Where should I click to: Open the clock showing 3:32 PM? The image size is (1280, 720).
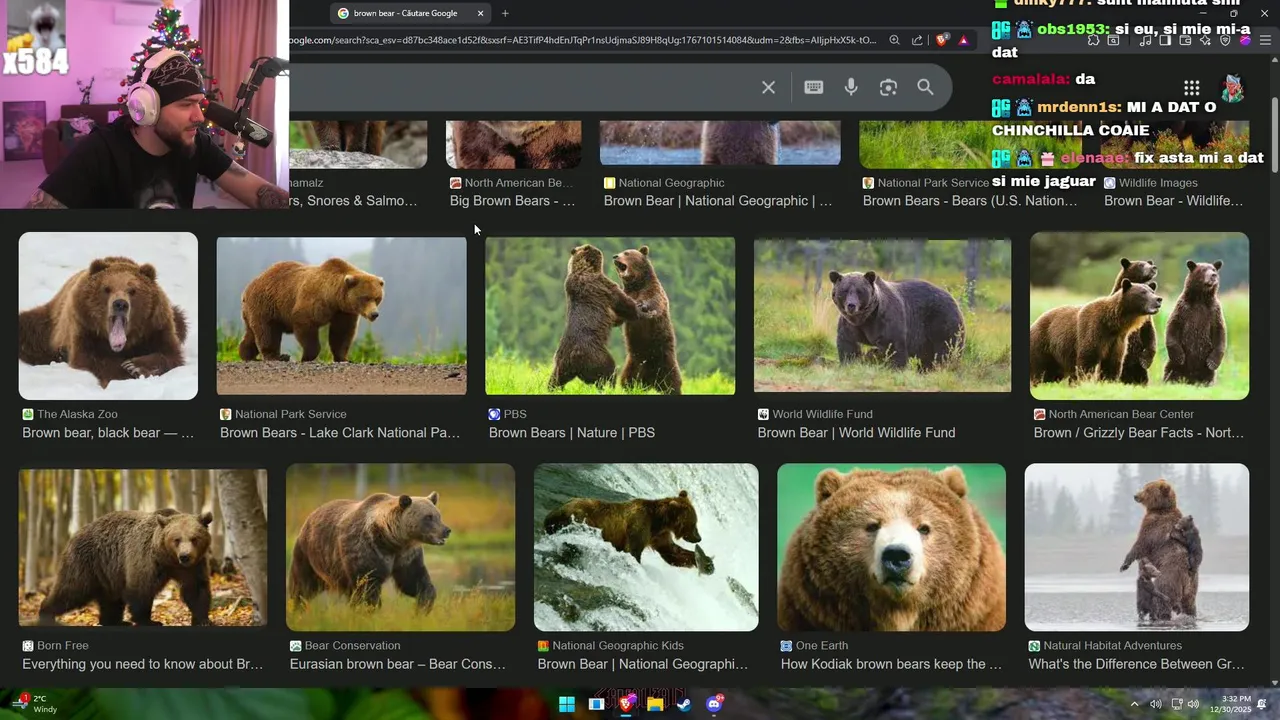pyautogui.click(x=1230, y=704)
